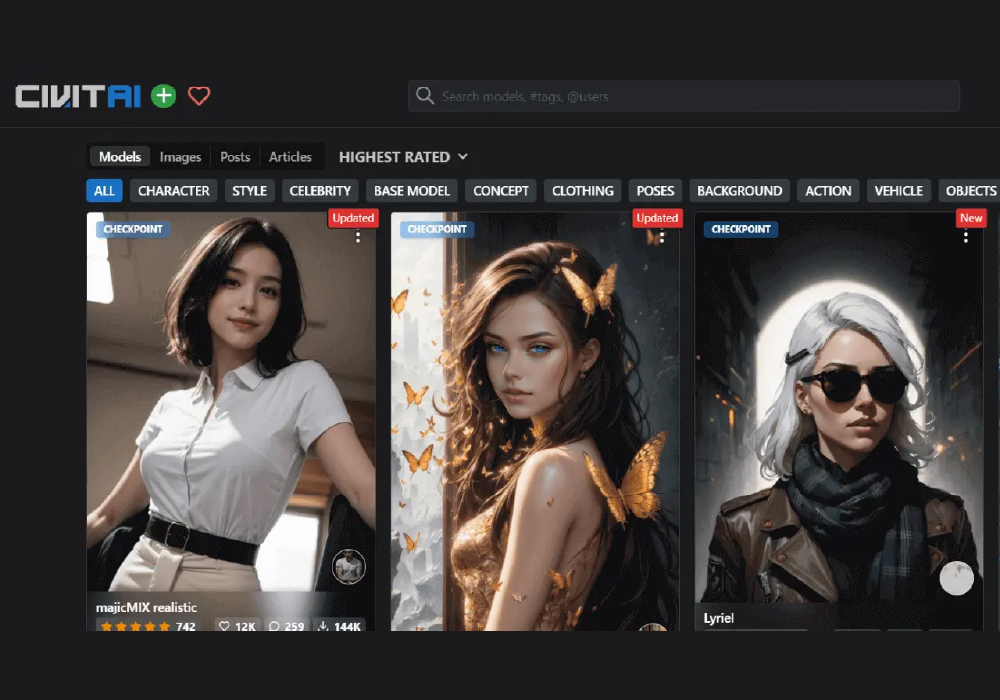Filter by the CHARACTER category
The height and width of the screenshot is (700, 1000).
[x=173, y=191]
